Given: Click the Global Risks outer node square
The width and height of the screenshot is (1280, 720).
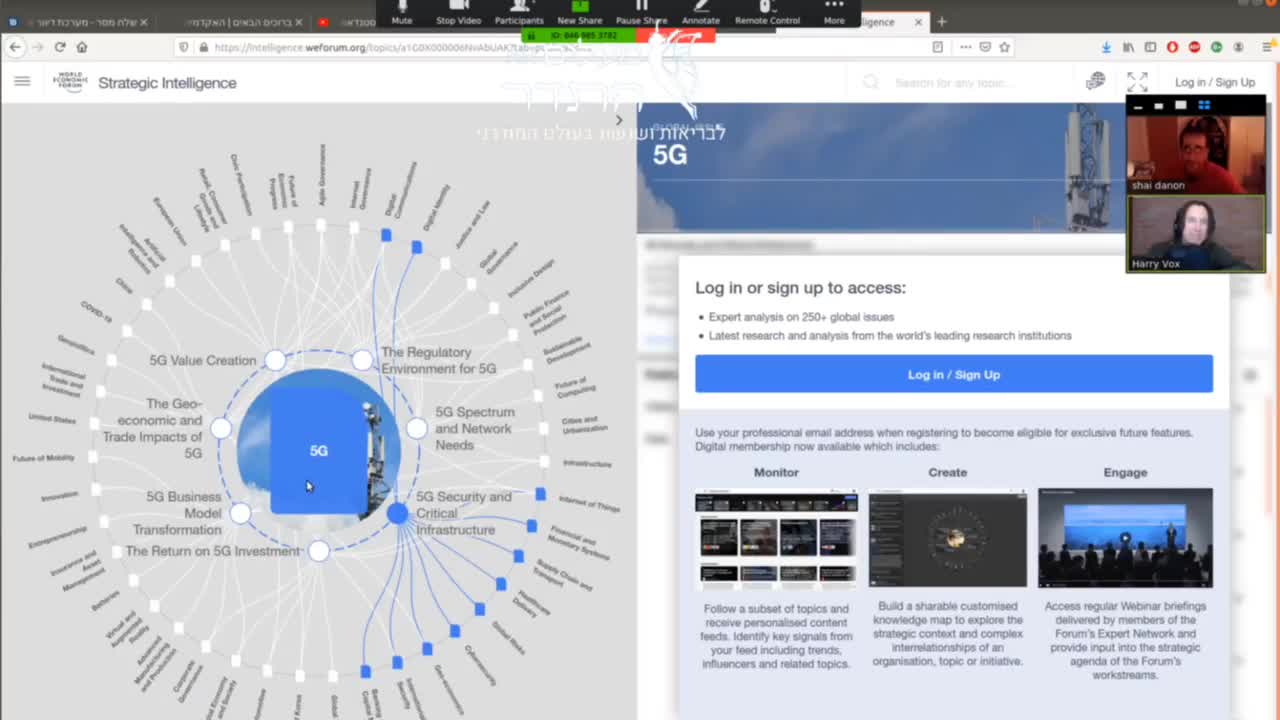Looking at the screenshot, I should [x=480, y=609].
